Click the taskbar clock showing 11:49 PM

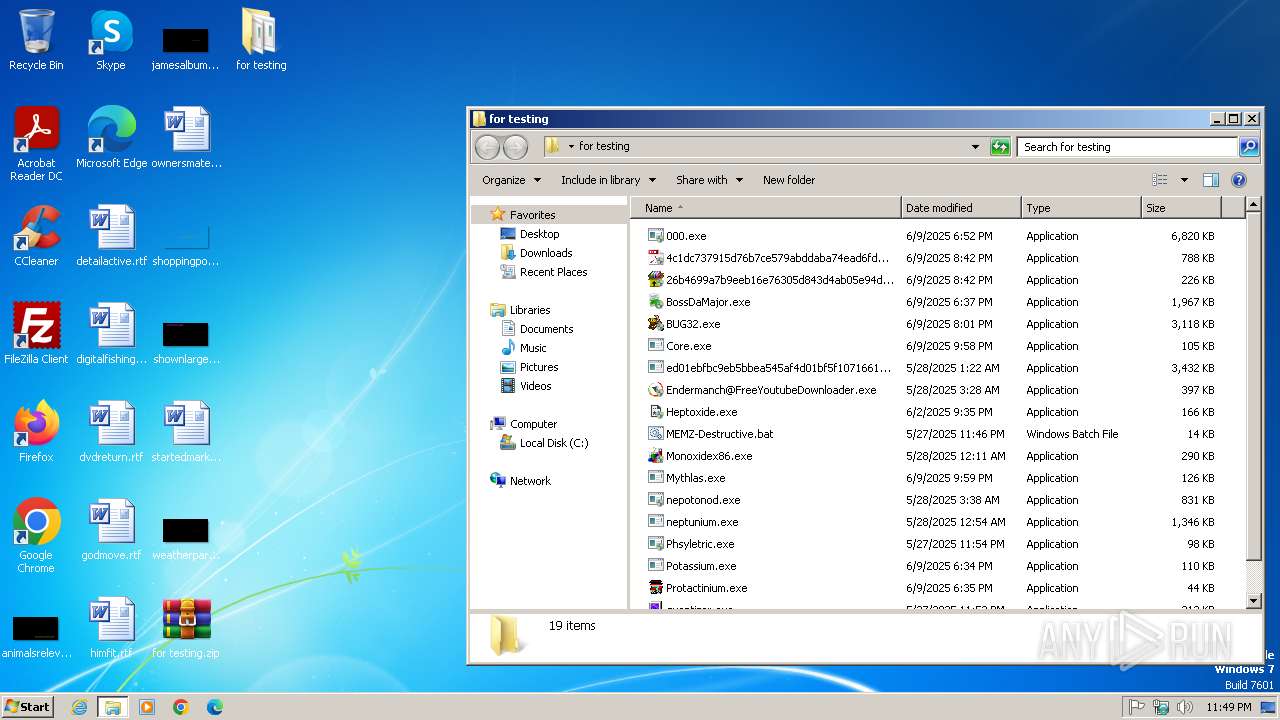1228,707
